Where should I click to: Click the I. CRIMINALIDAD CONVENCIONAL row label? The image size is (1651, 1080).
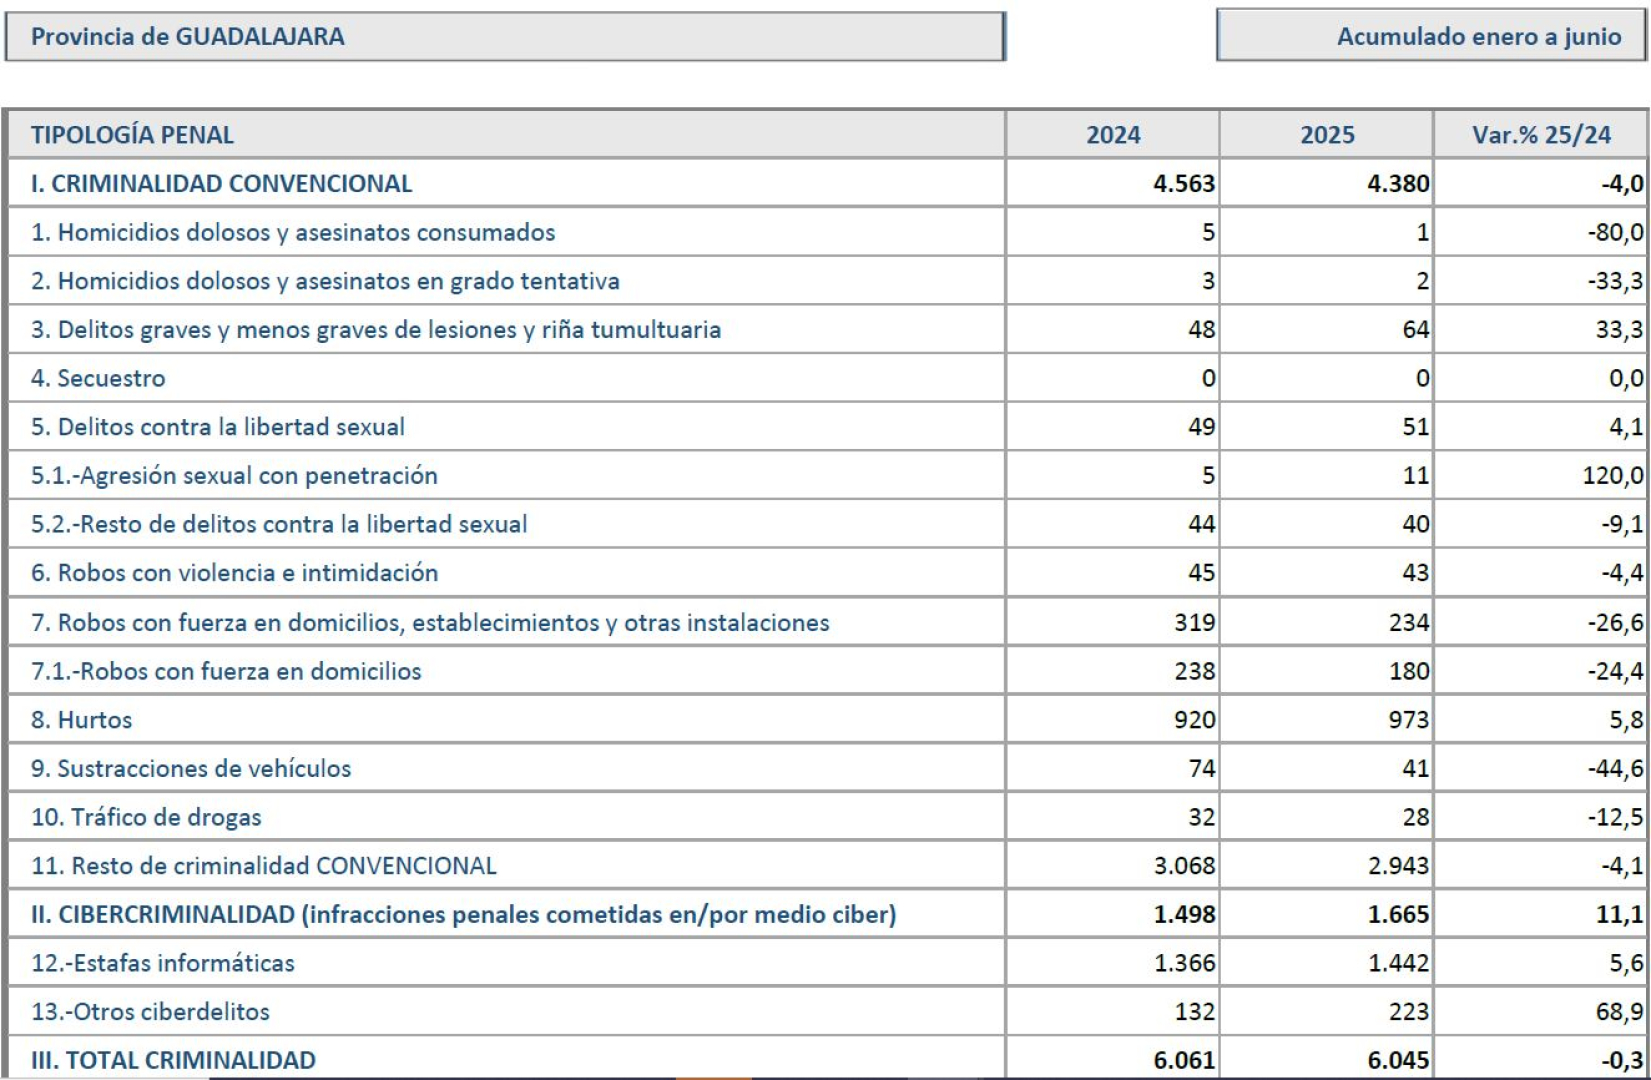(221, 184)
